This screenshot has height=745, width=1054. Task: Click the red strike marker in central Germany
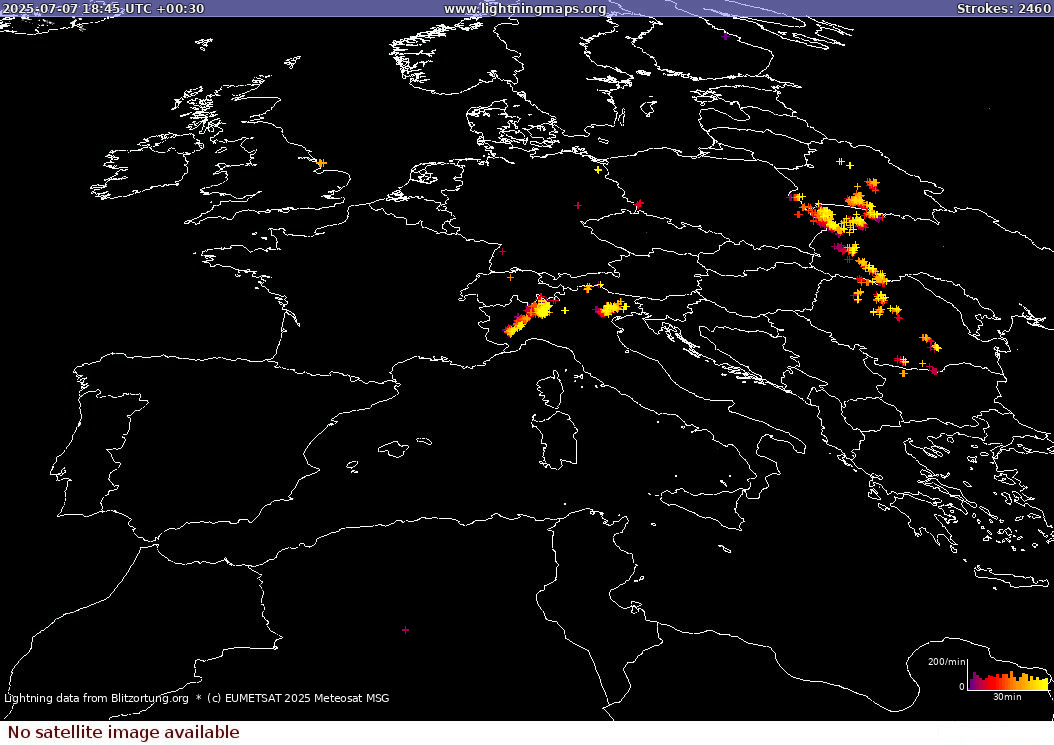578,205
